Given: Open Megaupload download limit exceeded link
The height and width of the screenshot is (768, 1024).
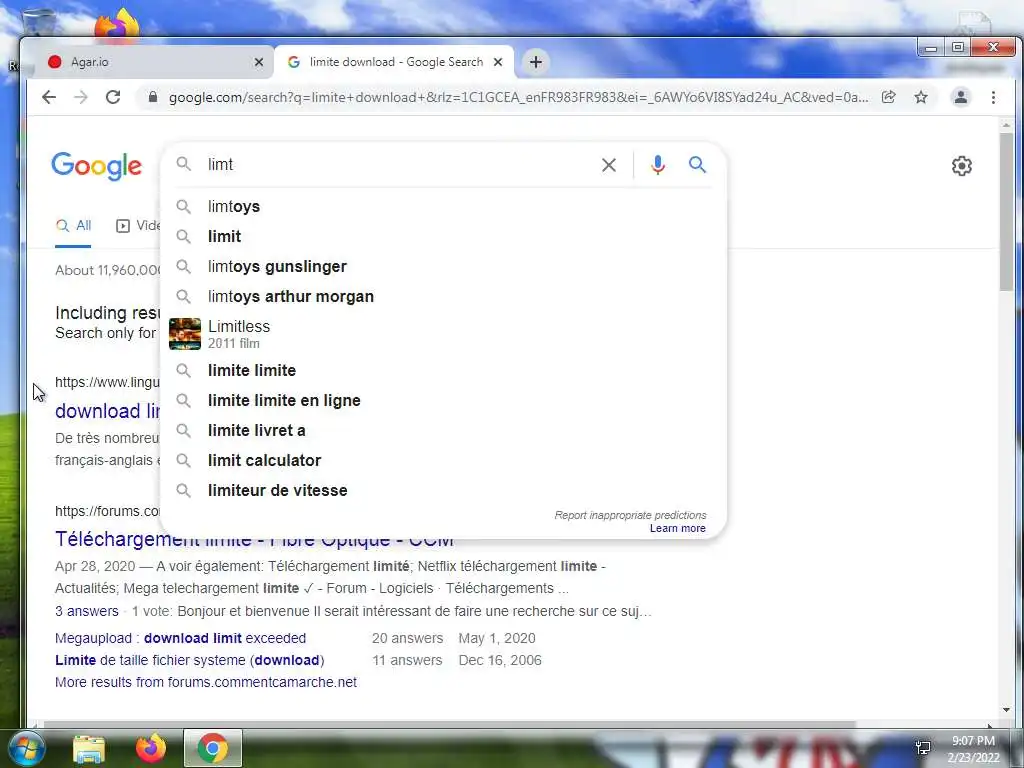Looking at the screenshot, I should (180, 638).
